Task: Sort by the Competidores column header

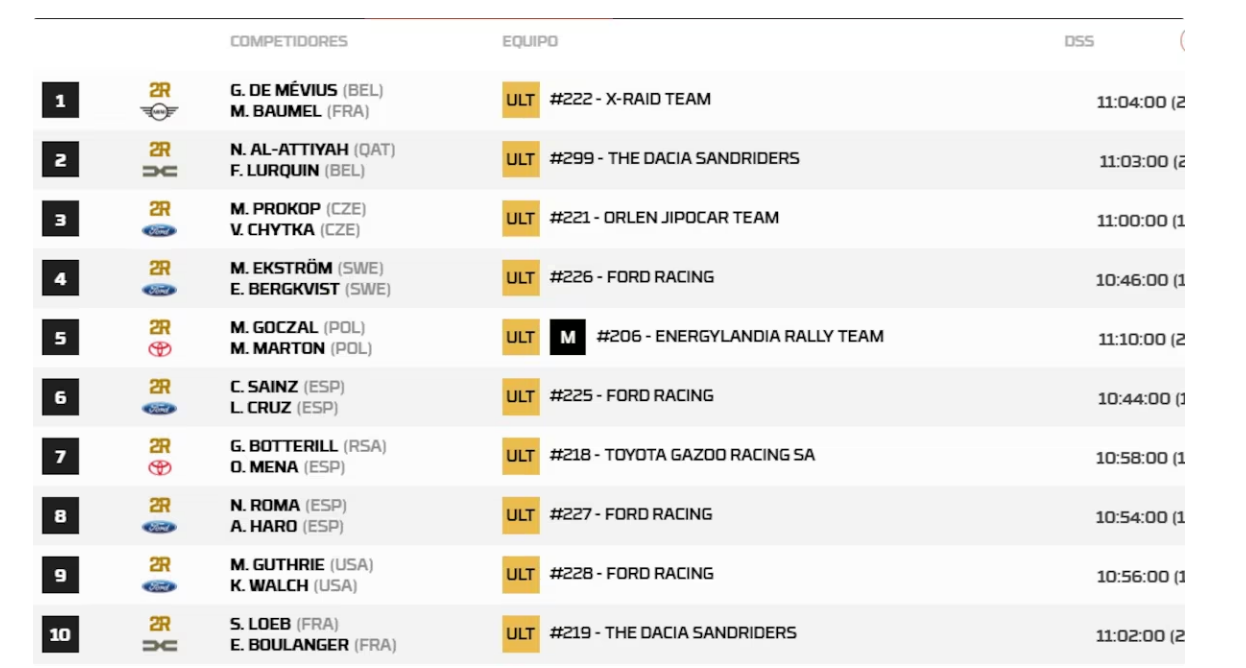Action: coord(289,41)
